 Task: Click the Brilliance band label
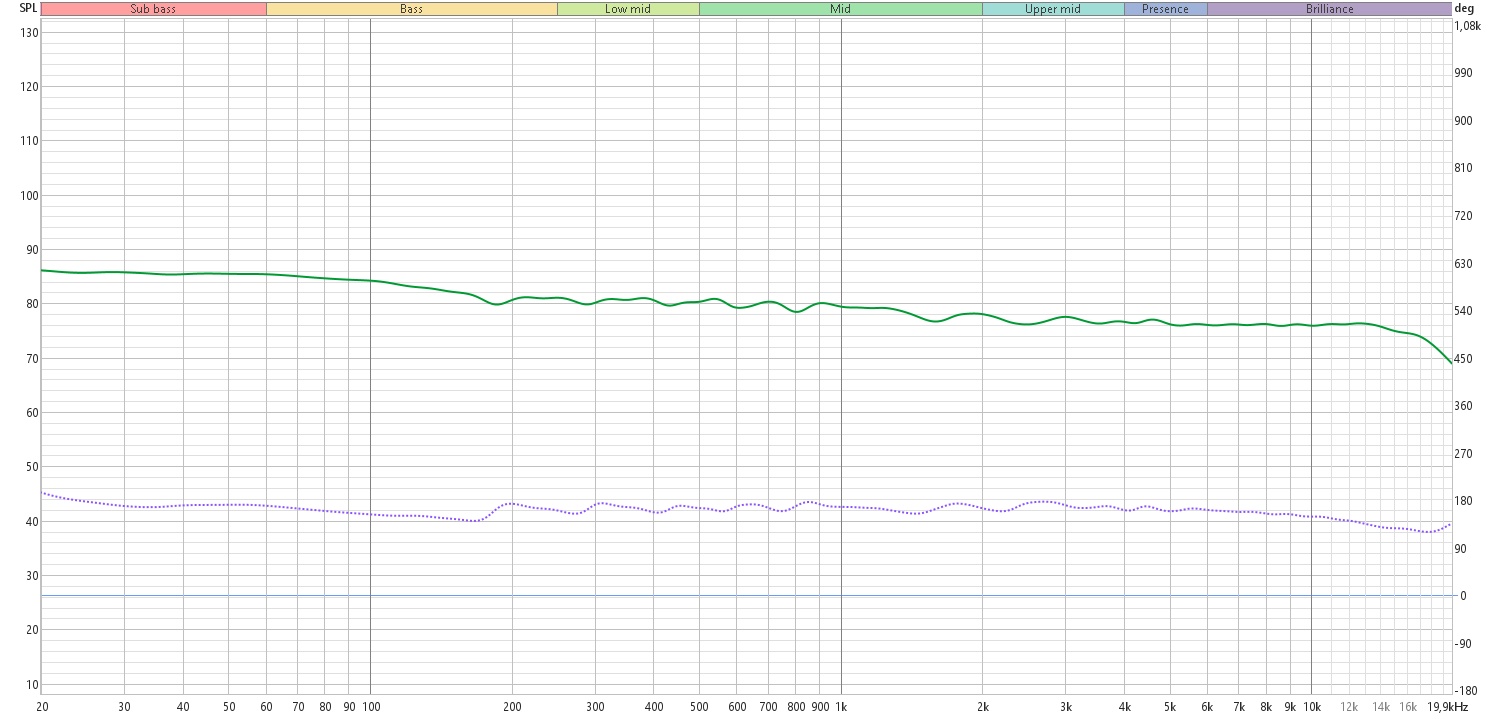pyautogui.click(x=1329, y=8)
